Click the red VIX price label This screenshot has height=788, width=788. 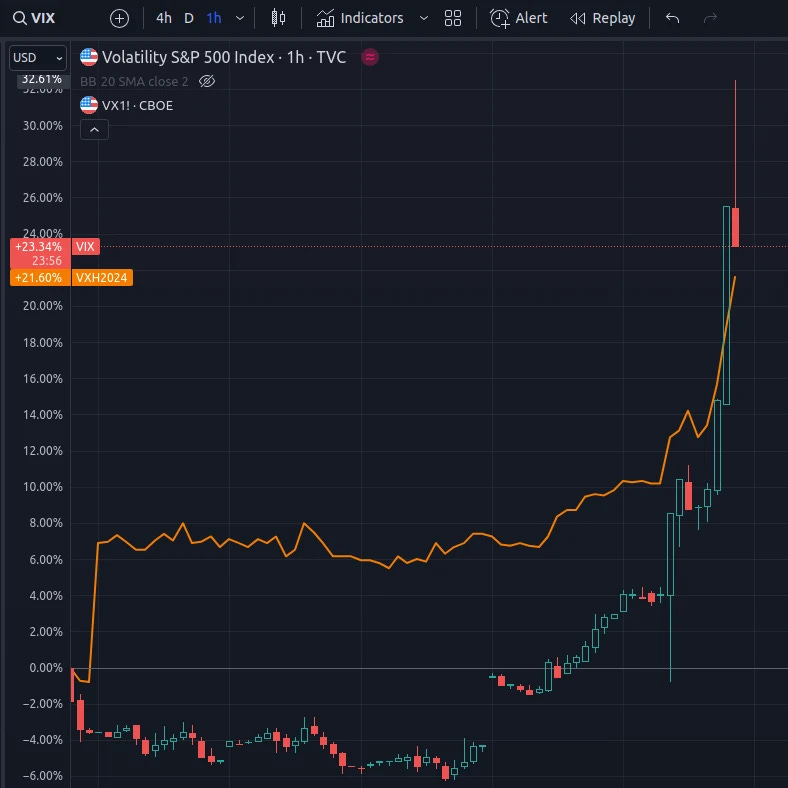tap(85, 247)
